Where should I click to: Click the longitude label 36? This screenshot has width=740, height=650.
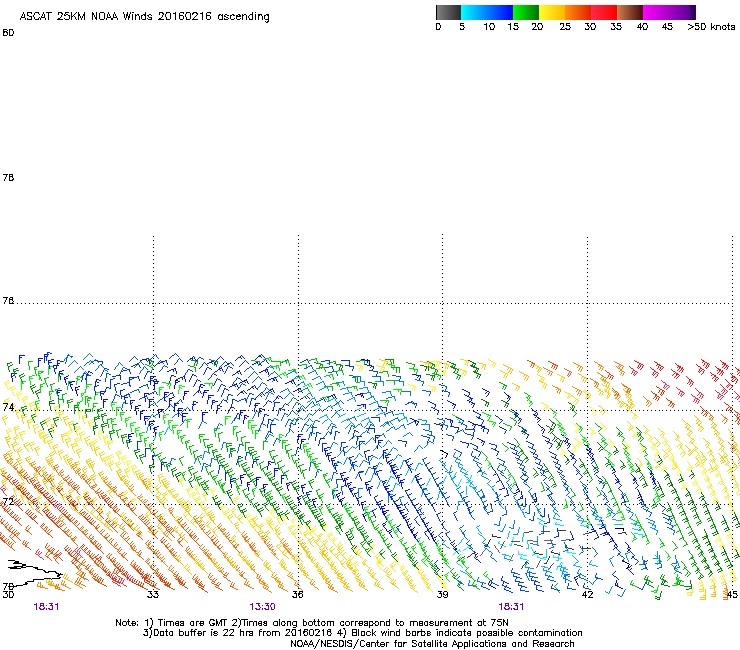297,594
